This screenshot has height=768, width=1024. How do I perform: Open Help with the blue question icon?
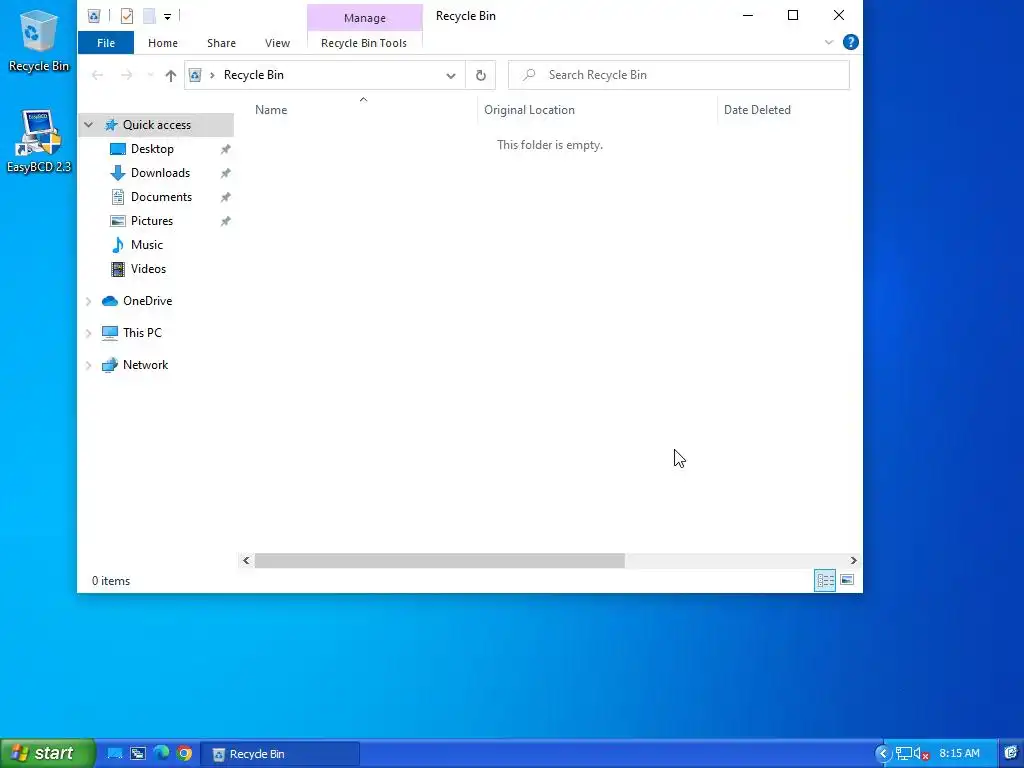(x=850, y=42)
